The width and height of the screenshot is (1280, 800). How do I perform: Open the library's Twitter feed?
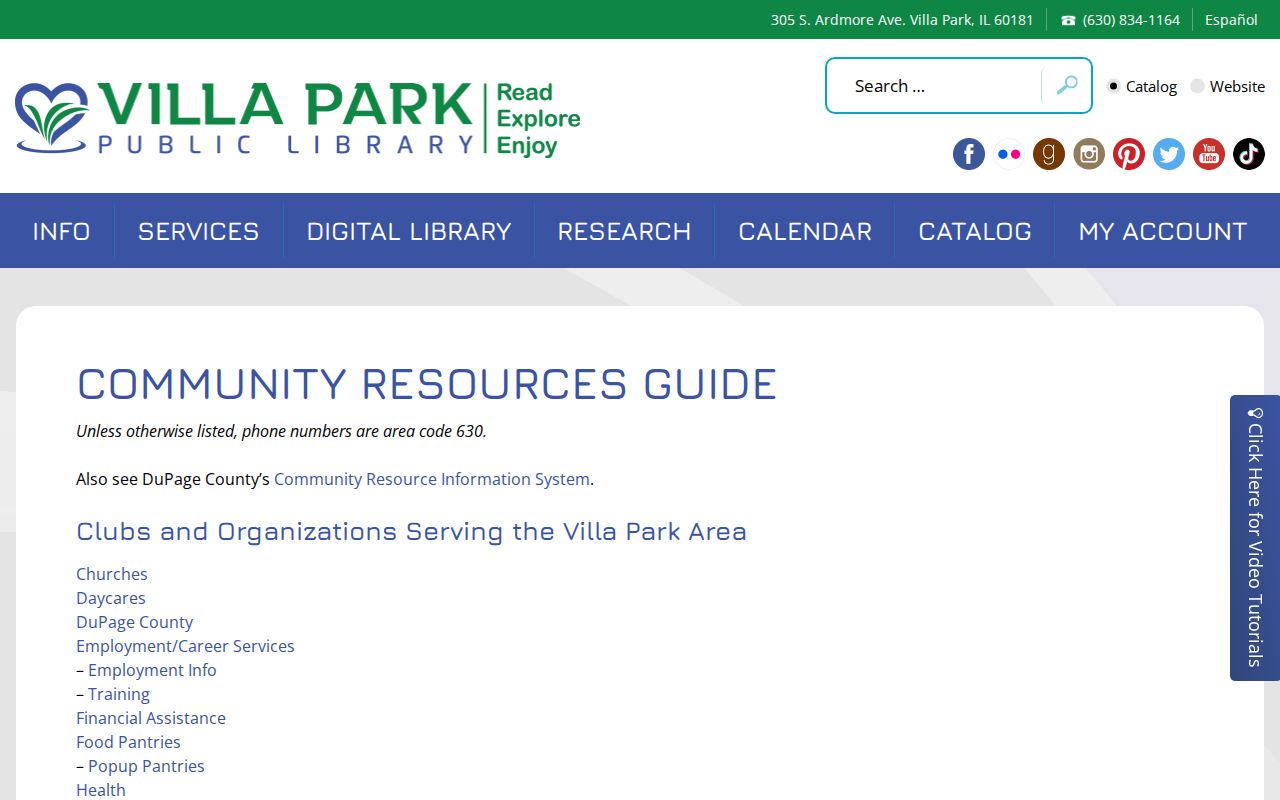coord(1169,154)
